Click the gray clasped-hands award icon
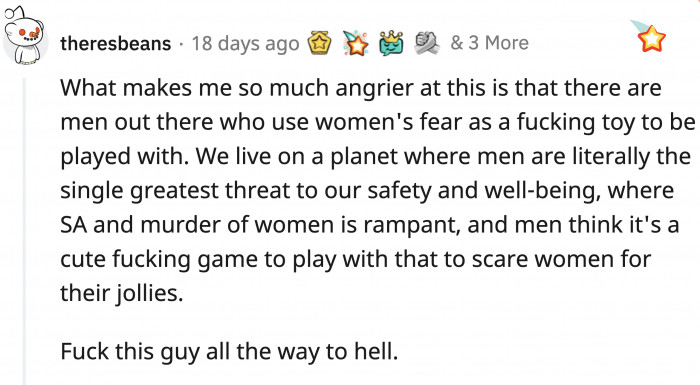This screenshot has width=700, height=385. [427, 43]
